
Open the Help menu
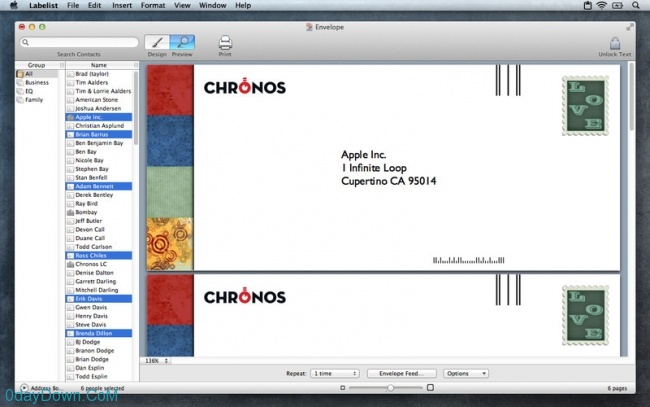click(x=243, y=5)
